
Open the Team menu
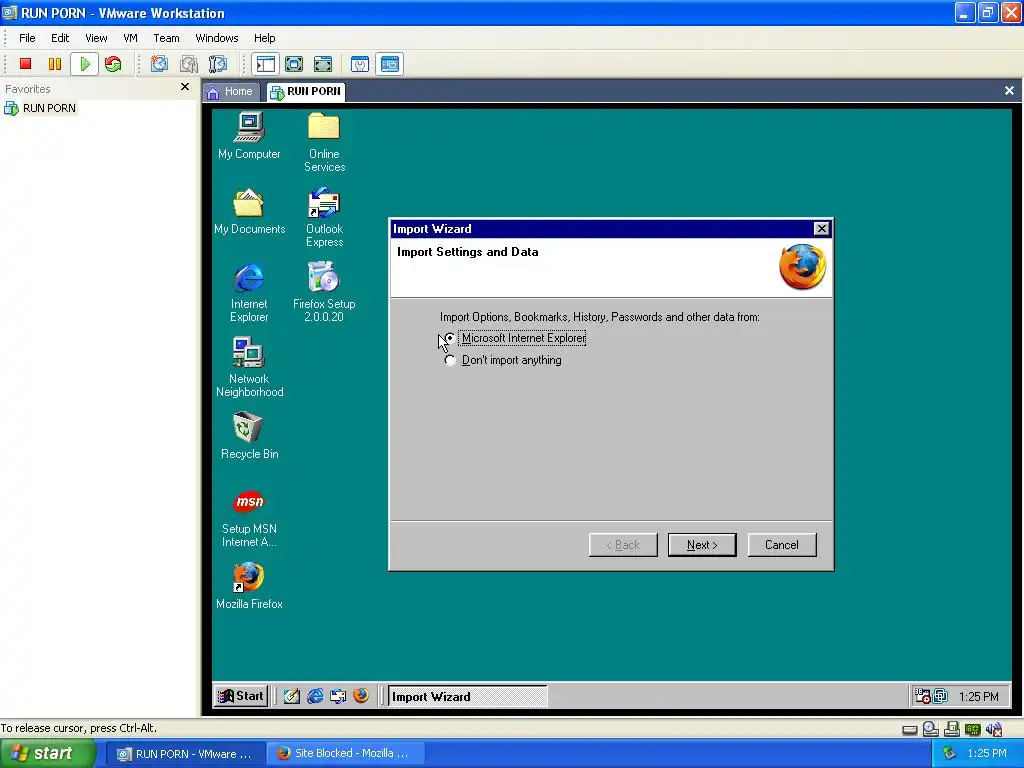pos(166,38)
